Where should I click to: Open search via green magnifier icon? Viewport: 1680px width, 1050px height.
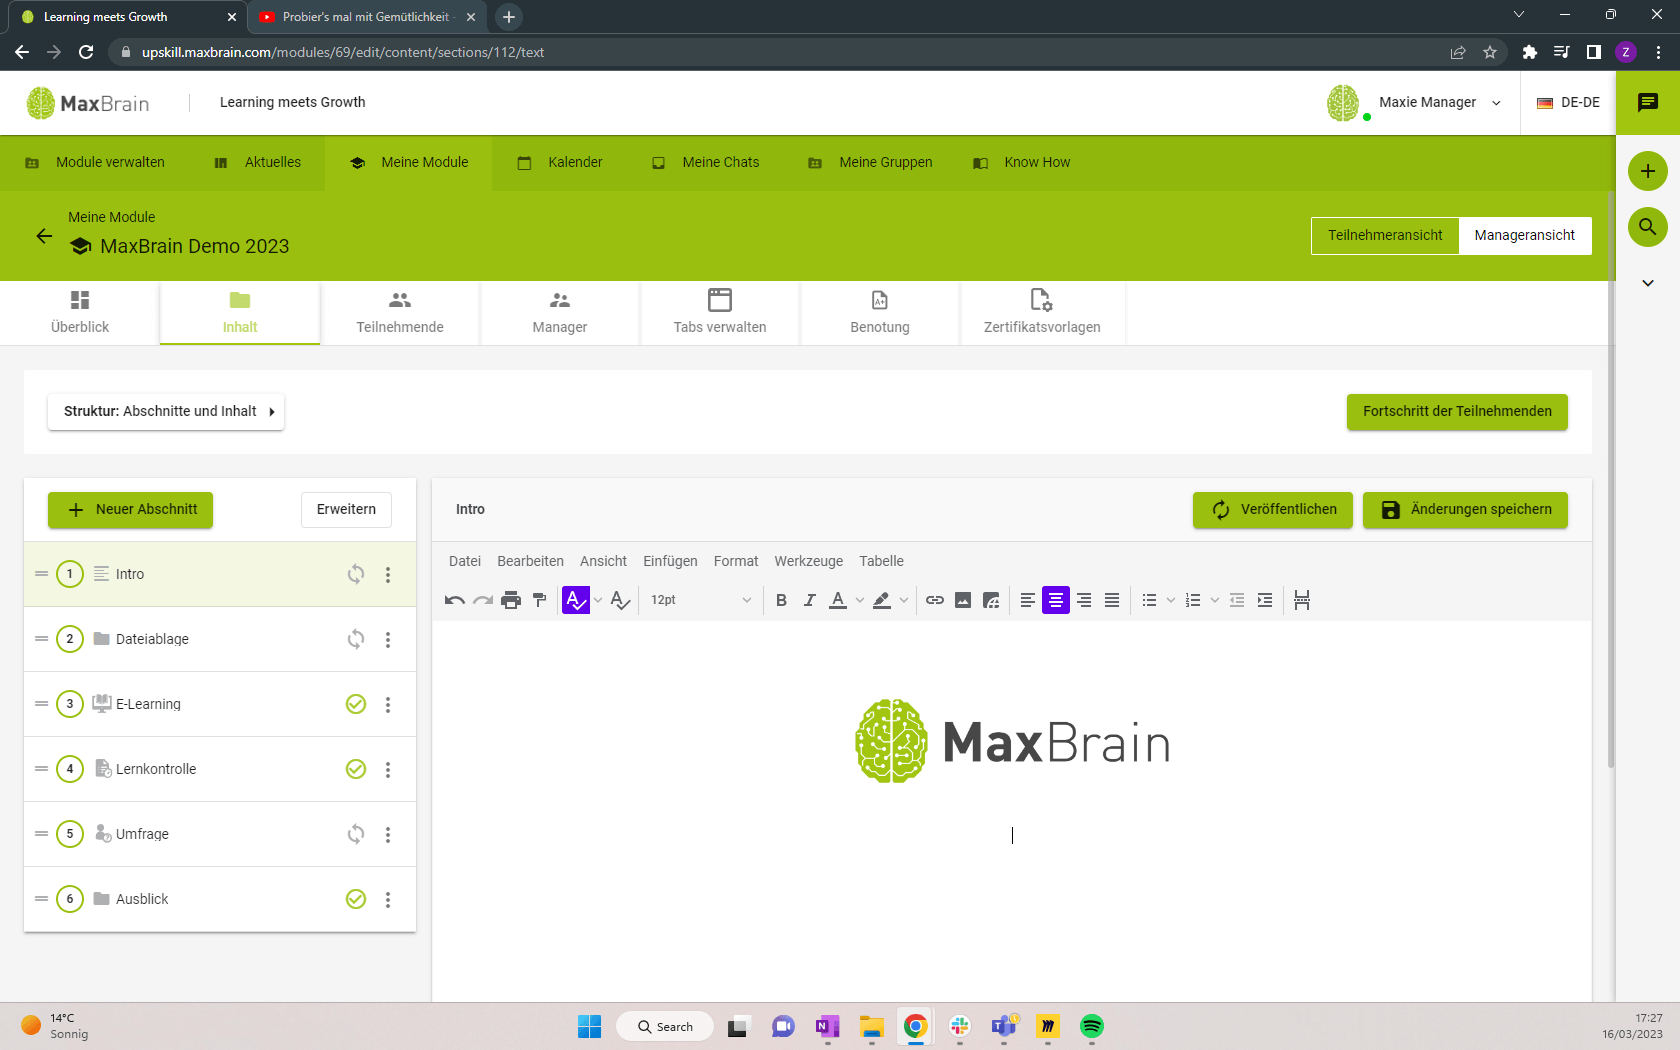1648,227
